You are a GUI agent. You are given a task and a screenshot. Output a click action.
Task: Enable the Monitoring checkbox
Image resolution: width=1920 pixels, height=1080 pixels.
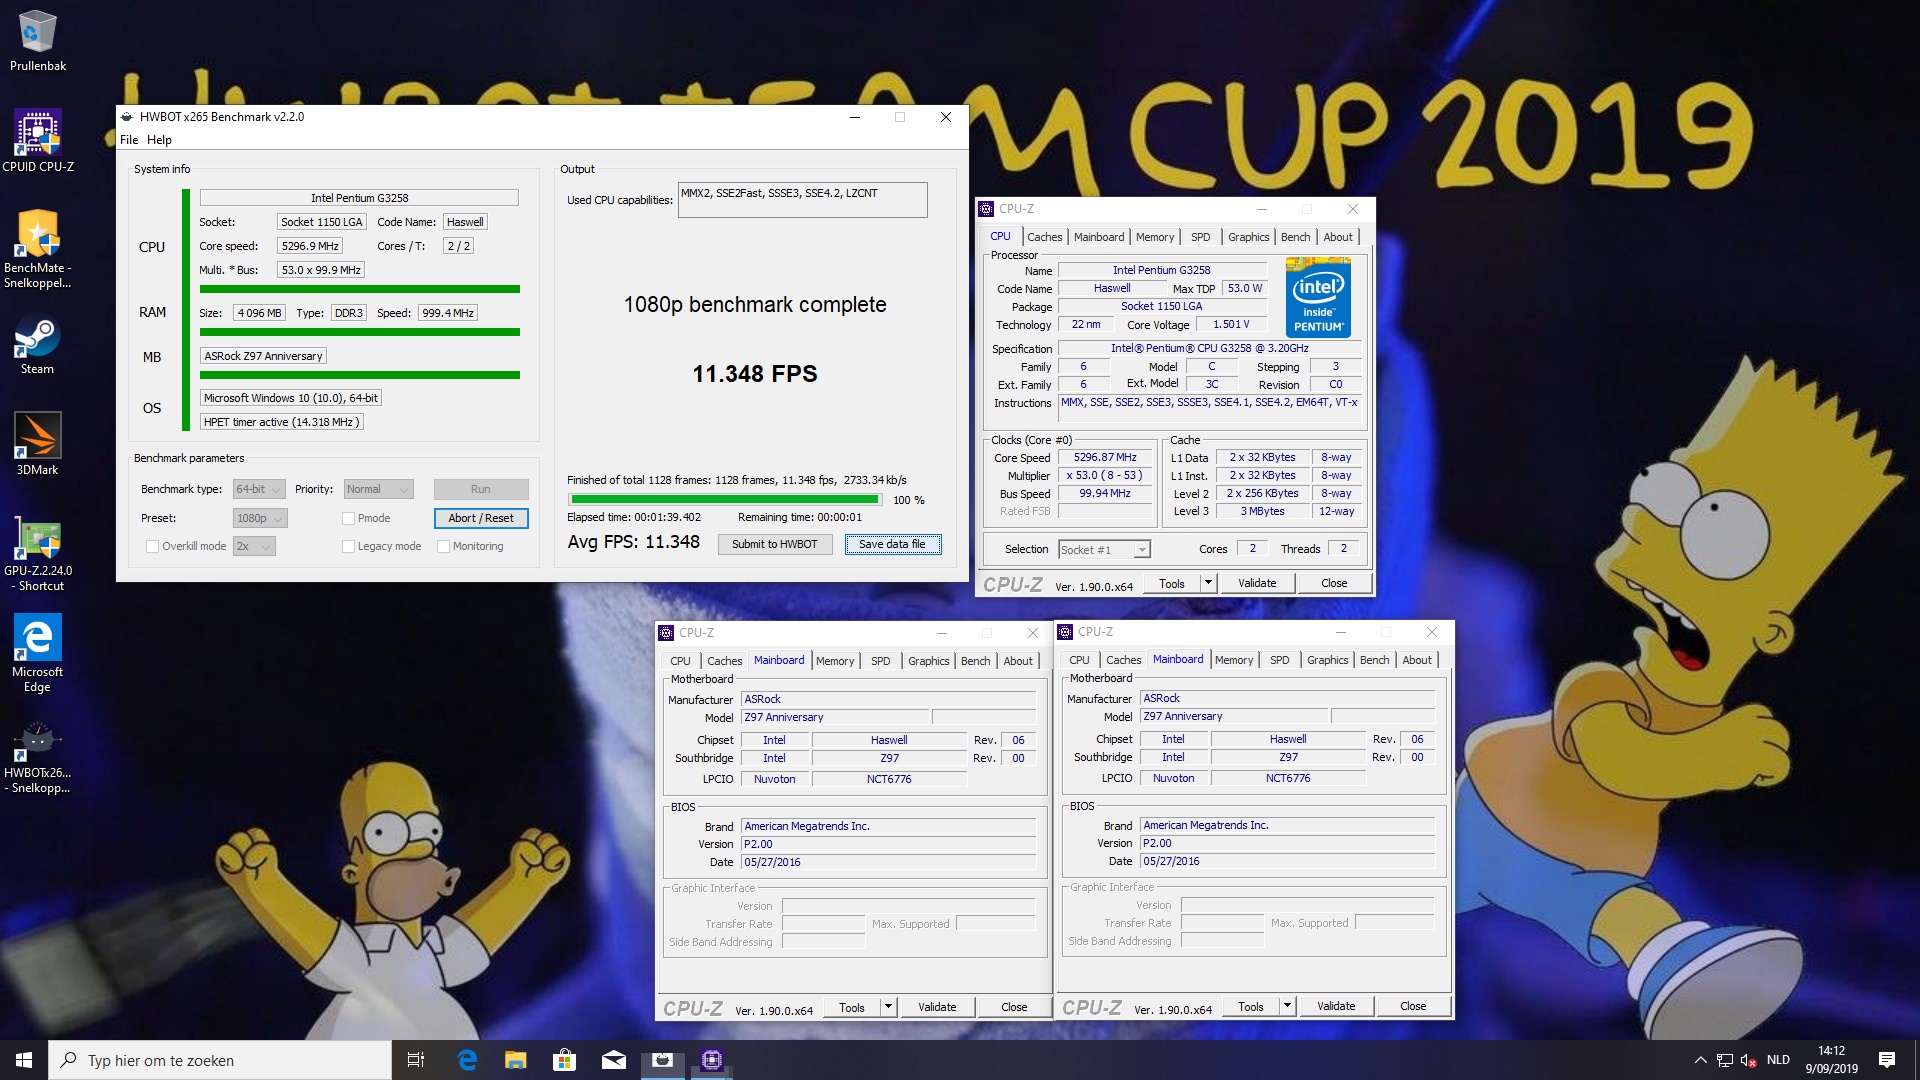(x=443, y=546)
